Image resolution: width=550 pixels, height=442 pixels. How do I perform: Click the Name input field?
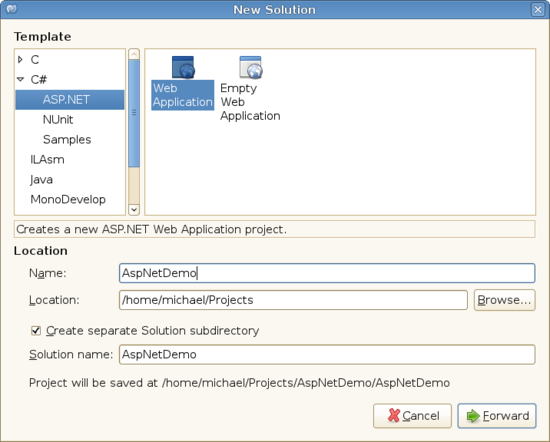327,273
